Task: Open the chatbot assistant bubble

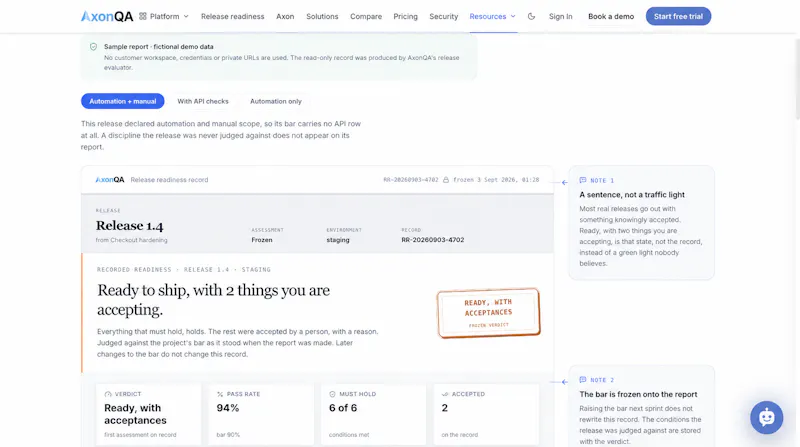Action: [x=766, y=417]
